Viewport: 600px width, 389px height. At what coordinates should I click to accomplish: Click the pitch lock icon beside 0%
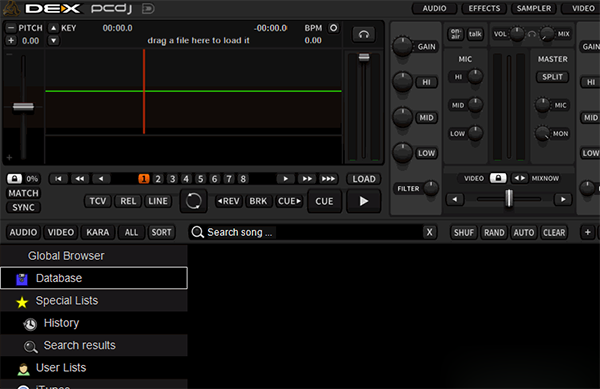tap(15, 179)
